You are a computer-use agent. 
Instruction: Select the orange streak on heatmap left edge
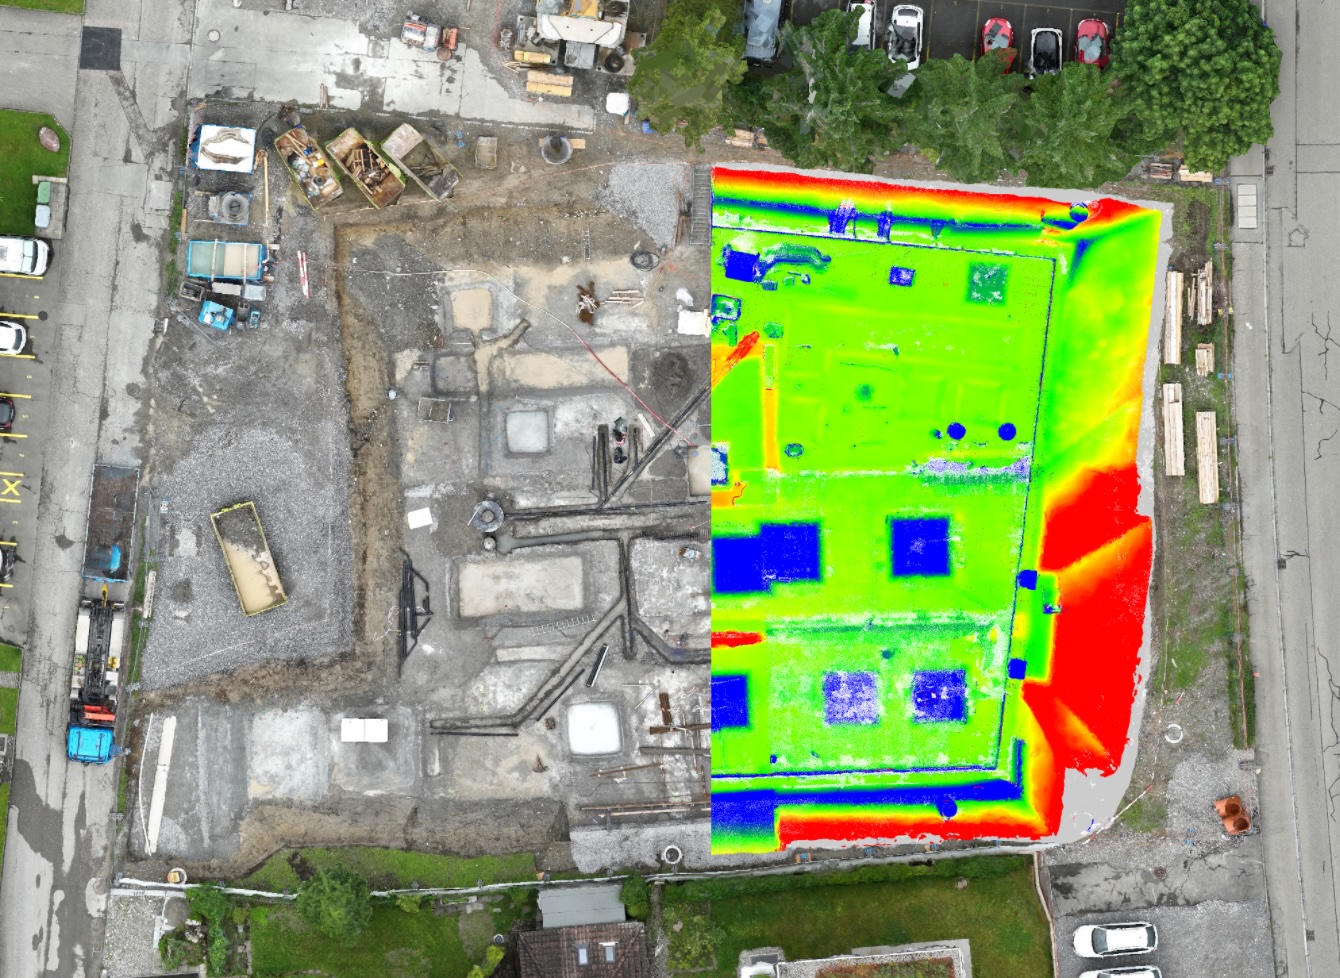[x=739, y=353]
